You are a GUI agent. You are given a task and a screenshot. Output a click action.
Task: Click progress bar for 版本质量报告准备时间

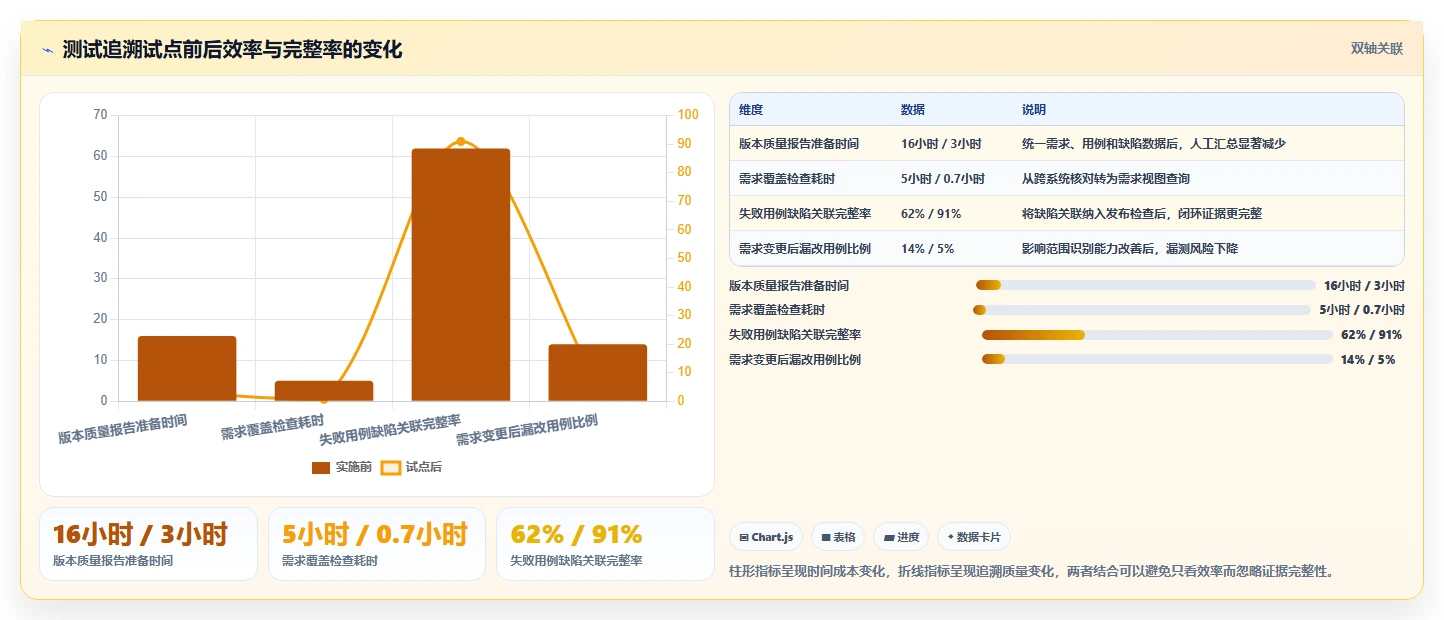[1145, 286]
